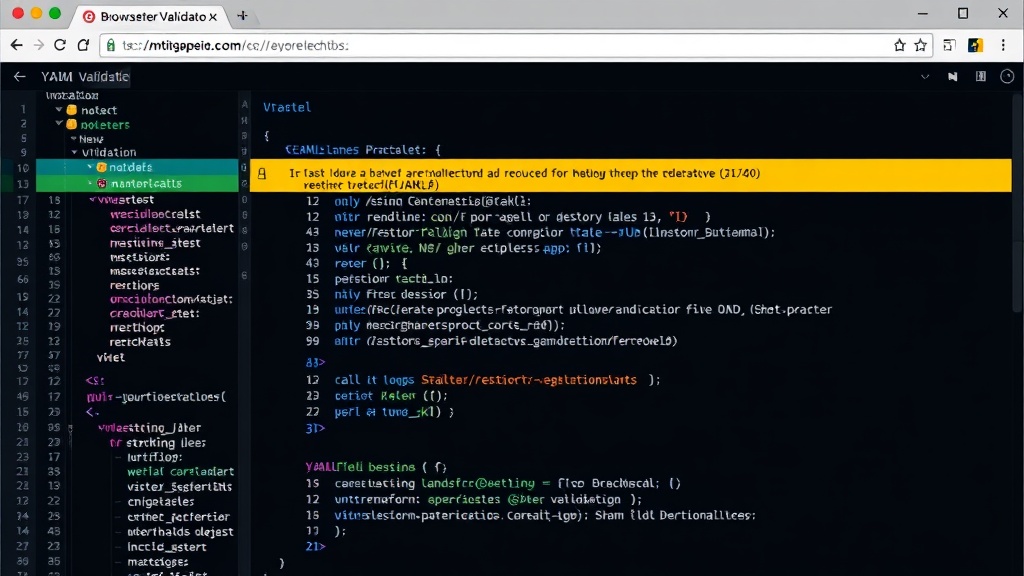Image resolution: width=1024 pixels, height=576 pixels.
Task: Select the green nanter!catts tree row
Action: 137,184
